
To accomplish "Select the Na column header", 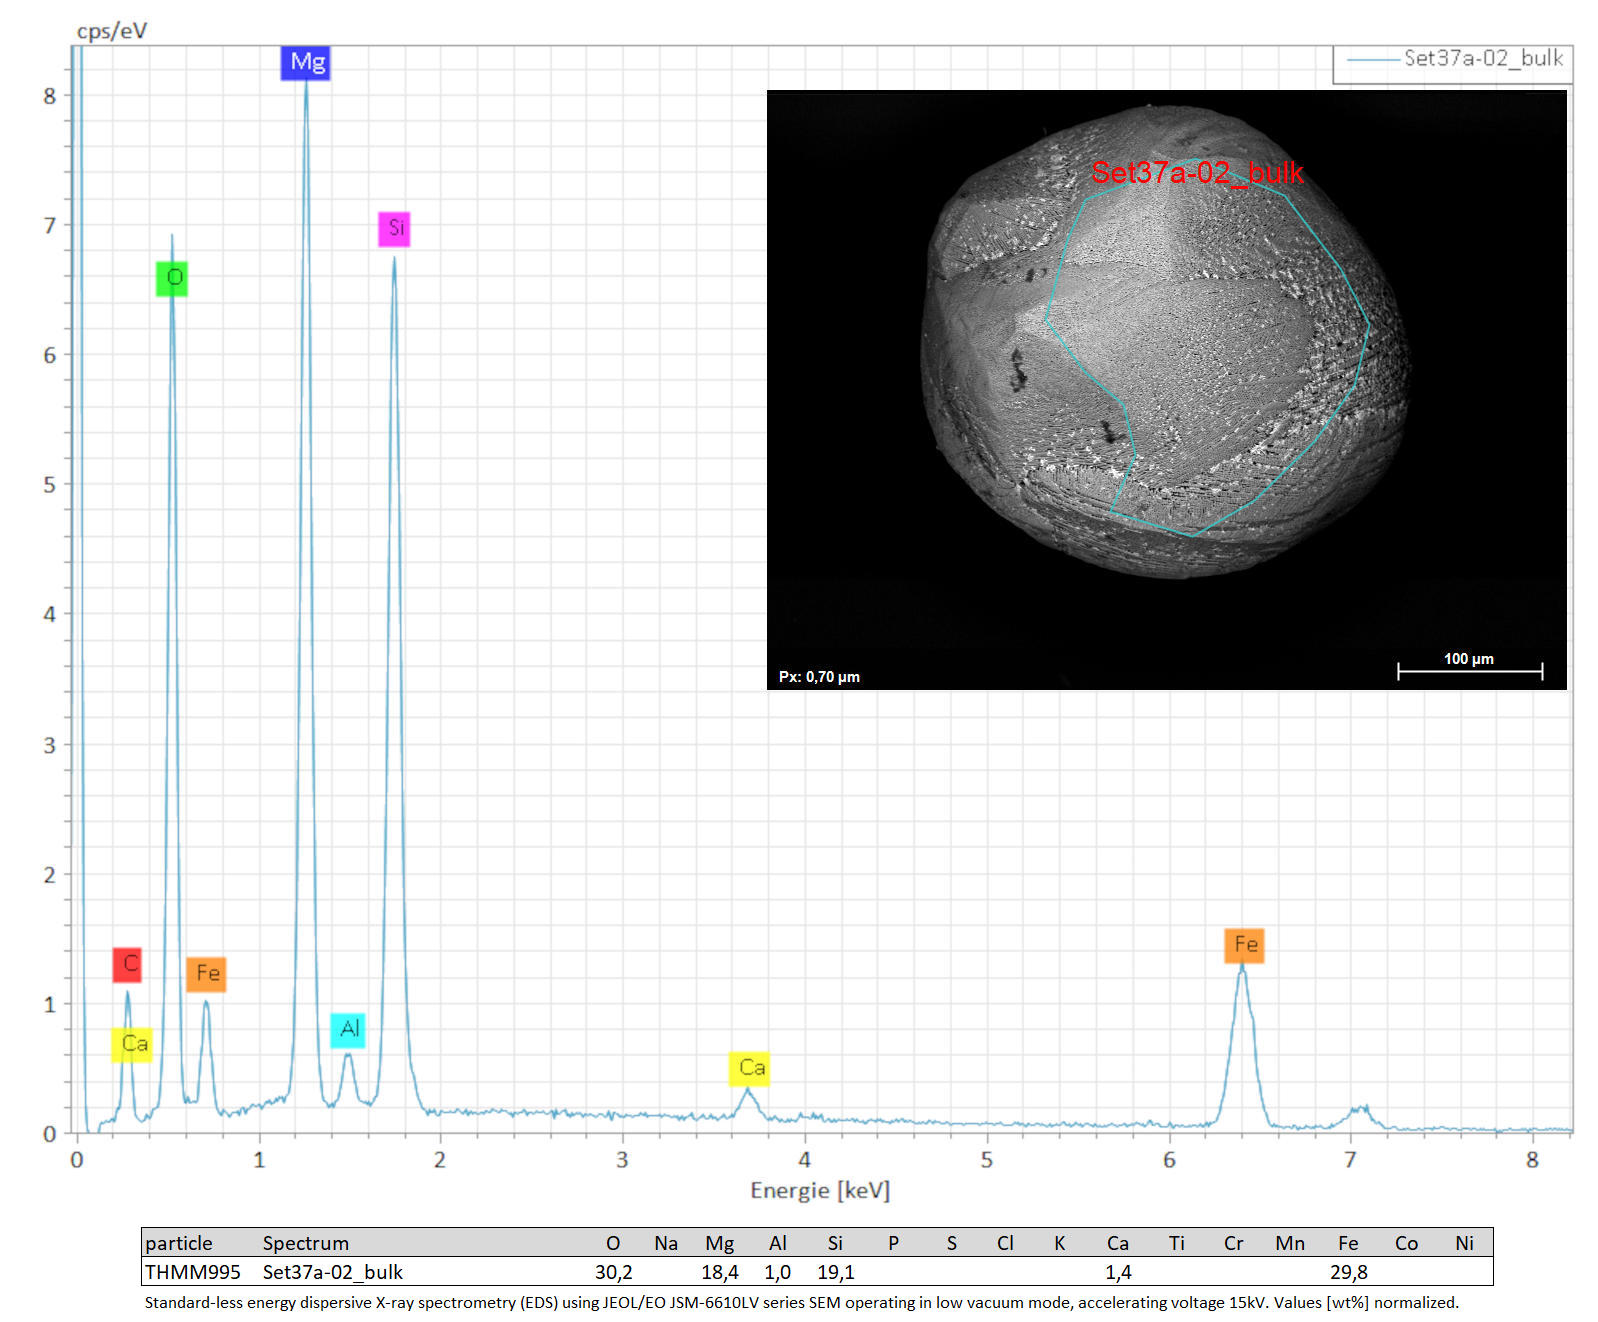I will (x=666, y=1243).
